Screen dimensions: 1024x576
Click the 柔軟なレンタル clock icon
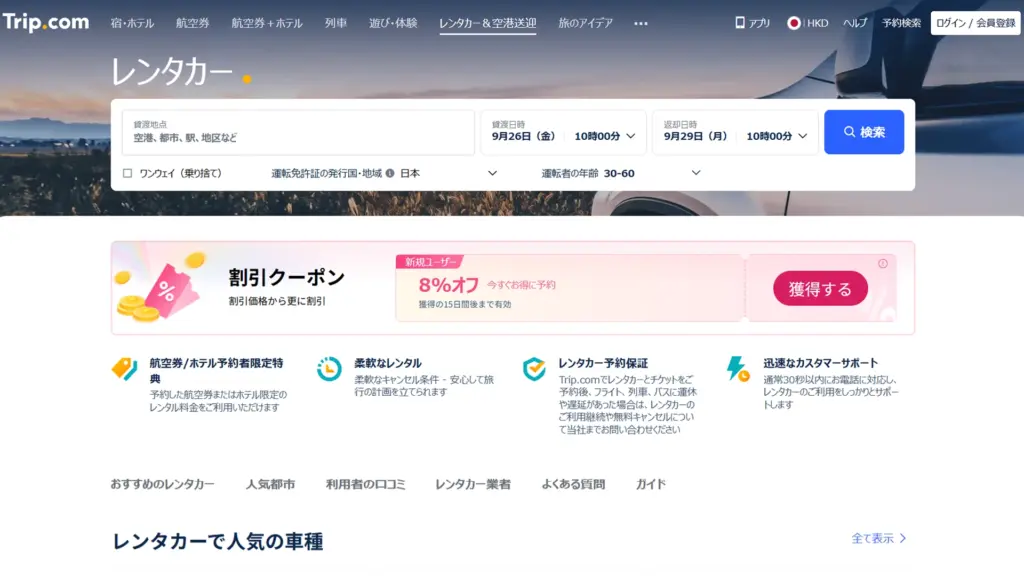329,369
